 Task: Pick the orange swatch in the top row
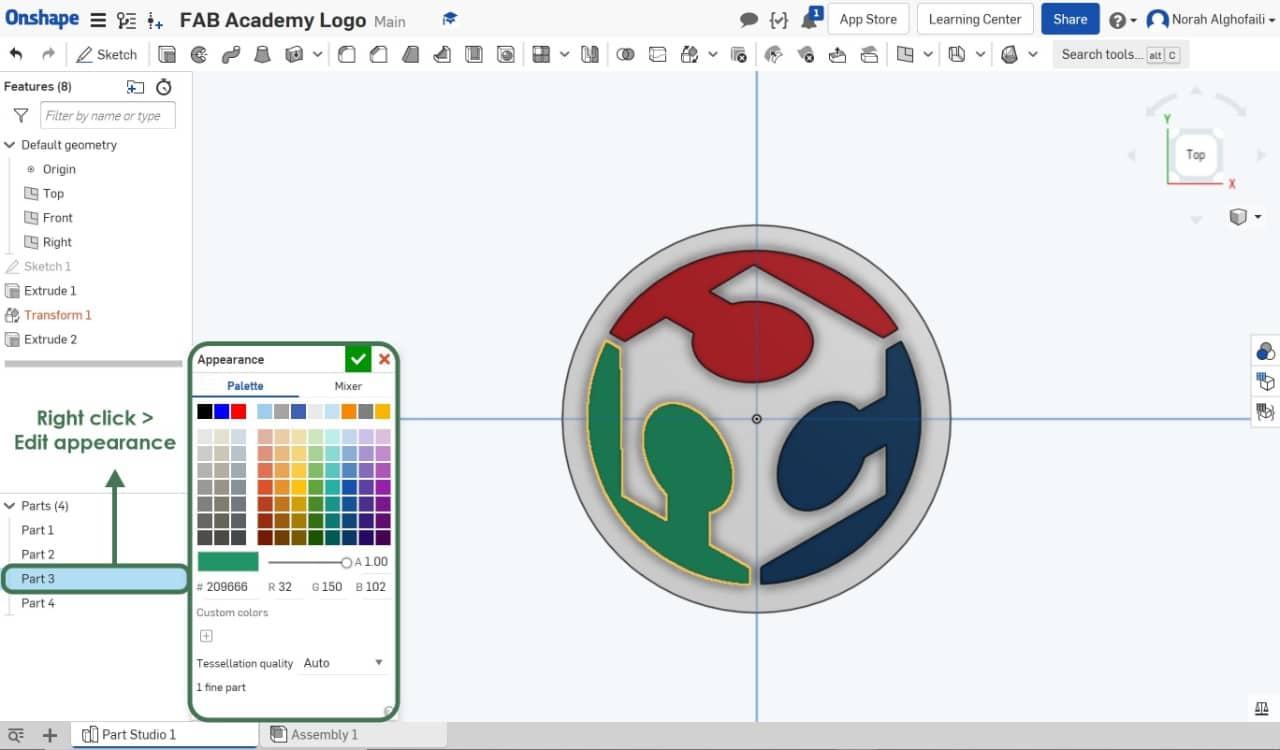click(348, 411)
